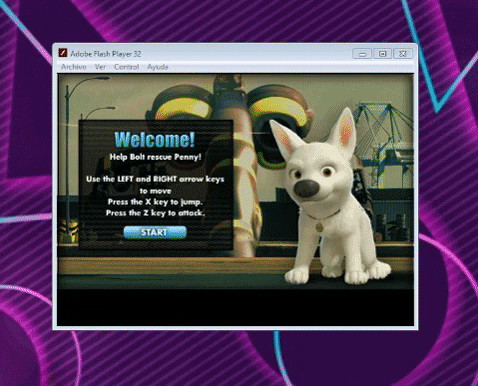Click the 'Use the LEFT and RIGHT arrow keys' line
Screen dimensions: 478x386
(x=155, y=179)
